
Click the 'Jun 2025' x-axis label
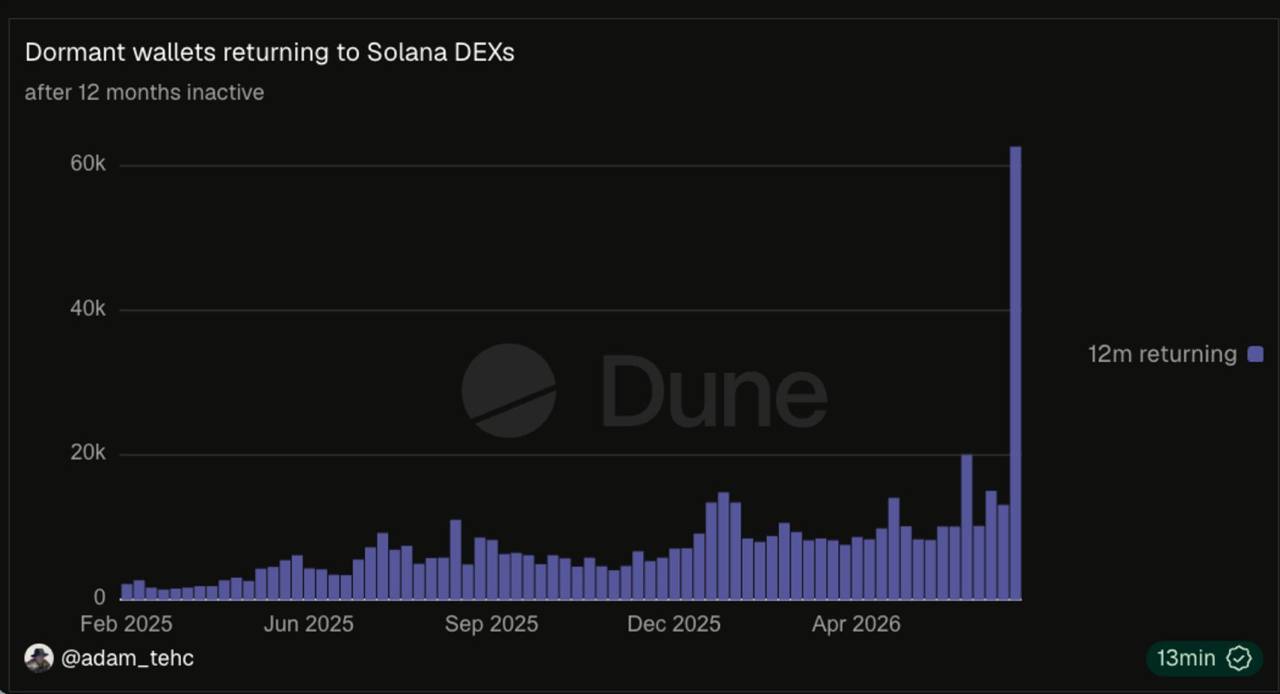308,624
